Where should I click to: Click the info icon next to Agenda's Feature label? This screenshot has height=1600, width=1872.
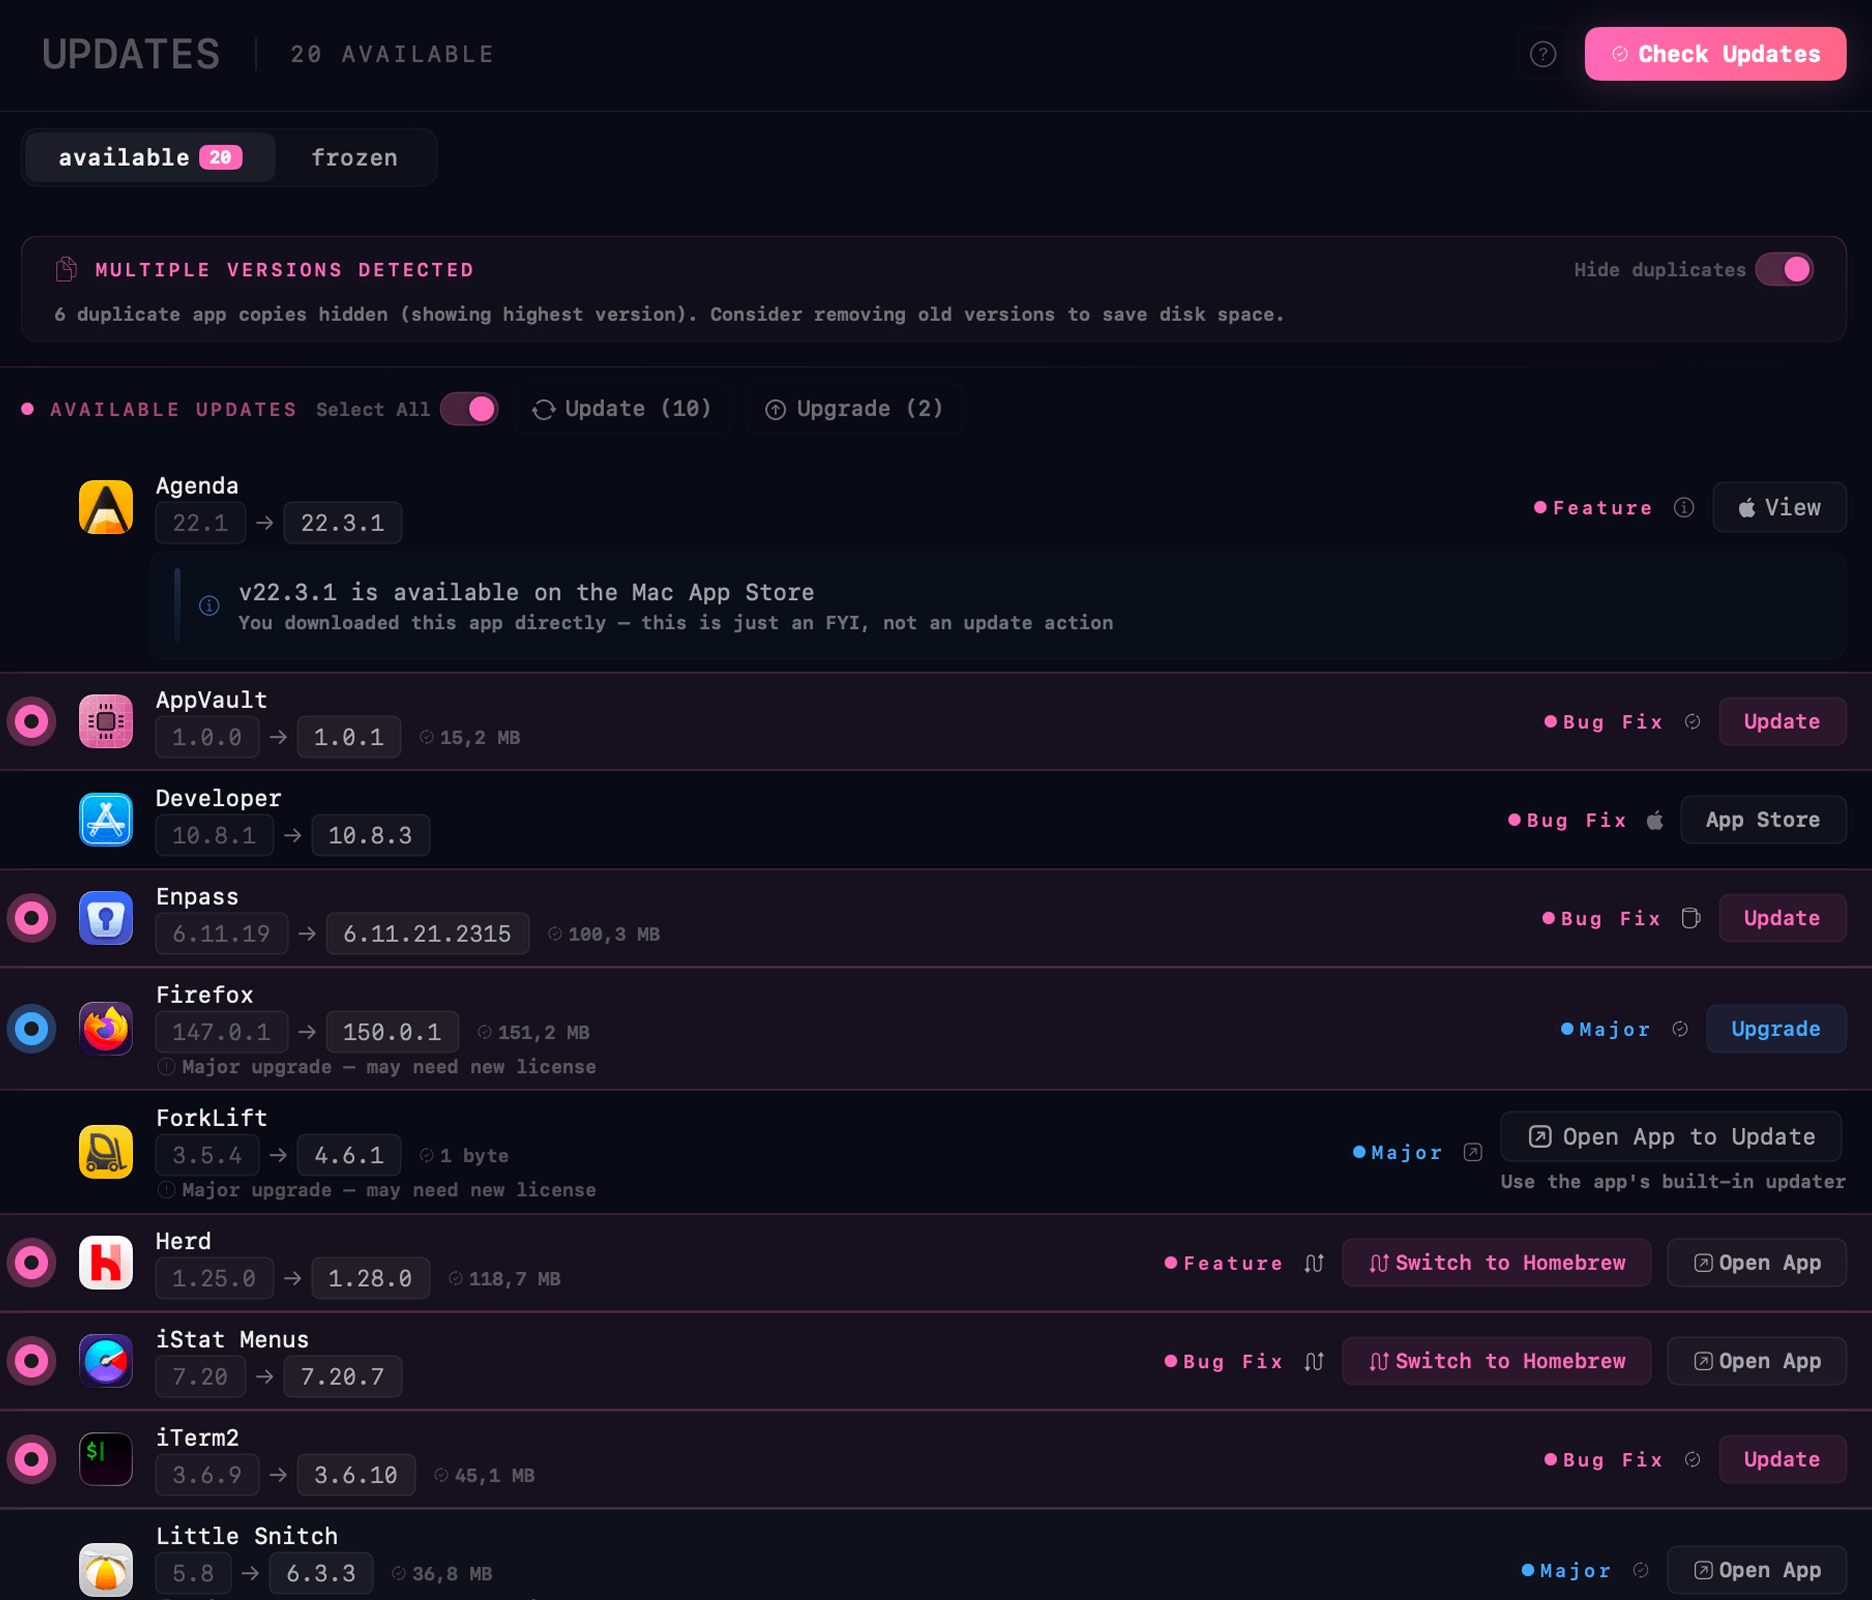tap(1684, 508)
